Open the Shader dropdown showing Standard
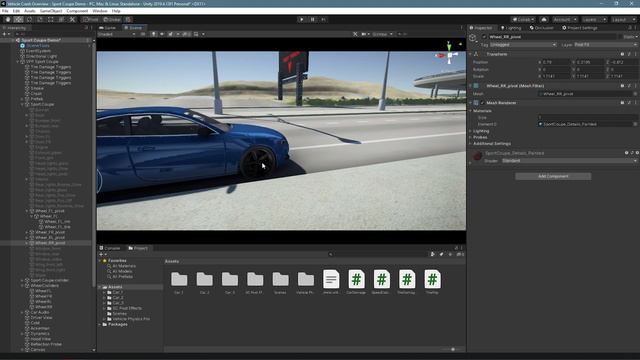This screenshot has height=360, width=640. pyautogui.click(x=569, y=161)
